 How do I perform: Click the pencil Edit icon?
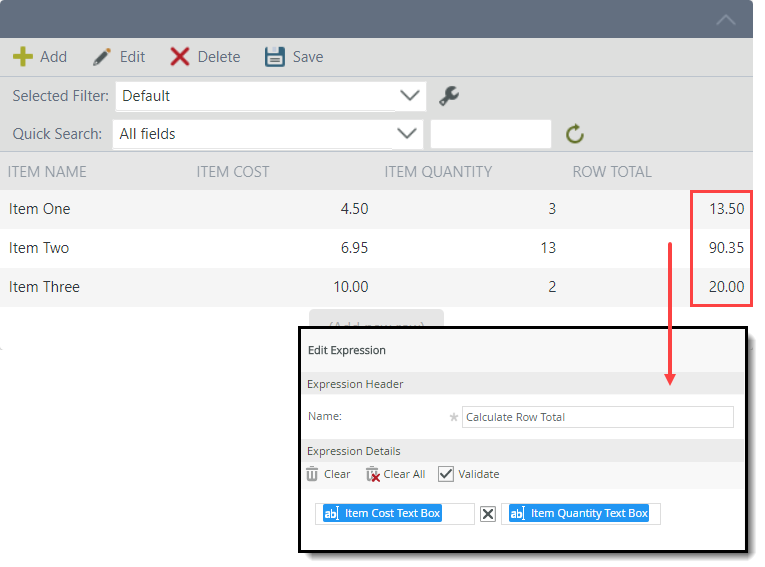pos(102,57)
